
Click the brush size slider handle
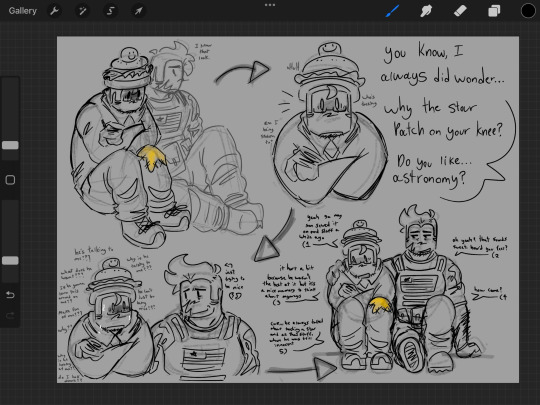[10, 145]
